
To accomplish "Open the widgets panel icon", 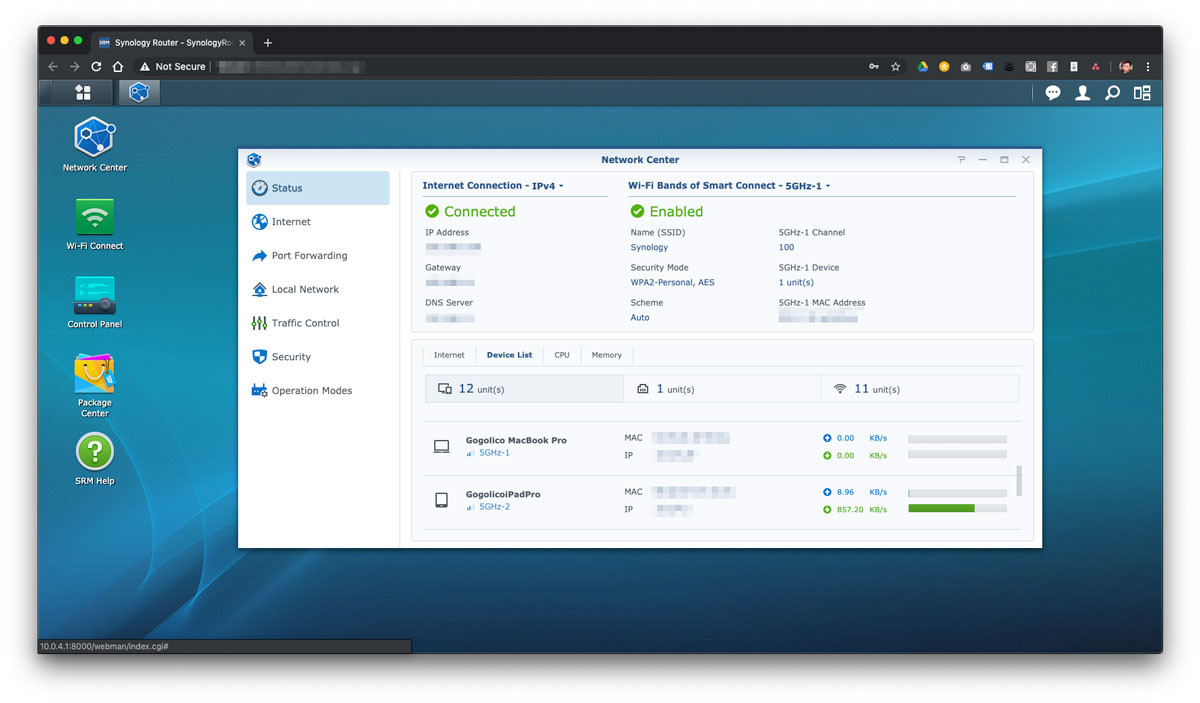I will 1142,93.
